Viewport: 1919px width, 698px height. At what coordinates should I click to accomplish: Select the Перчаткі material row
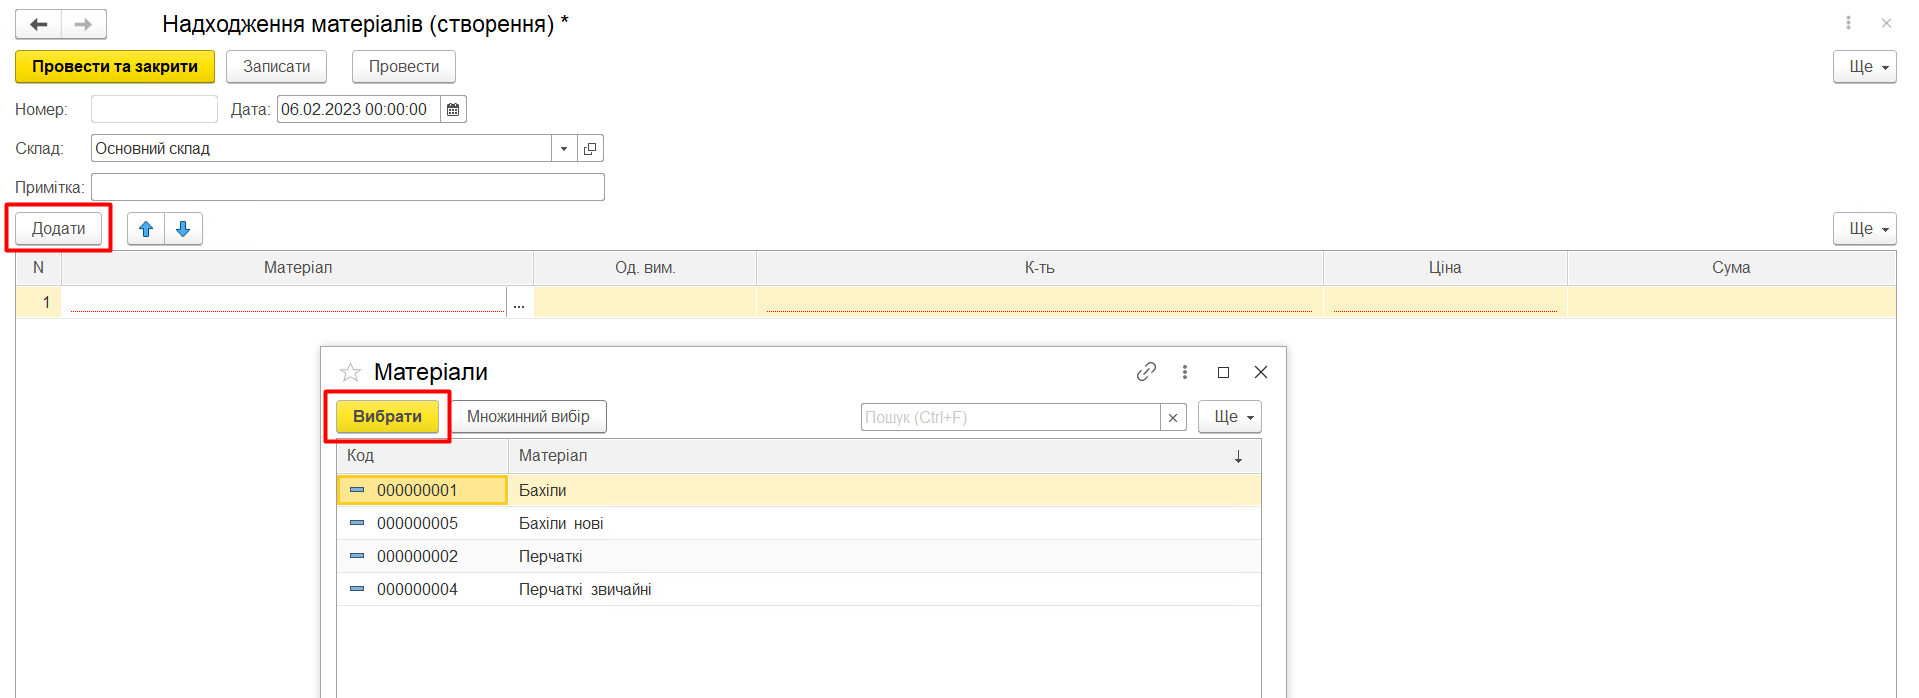coord(551,557)
